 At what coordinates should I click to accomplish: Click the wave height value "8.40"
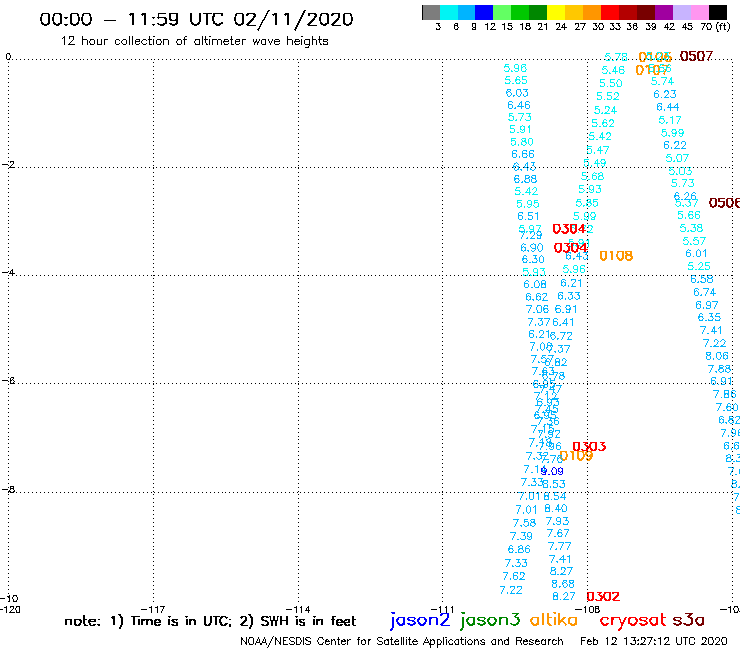[556, 508]
